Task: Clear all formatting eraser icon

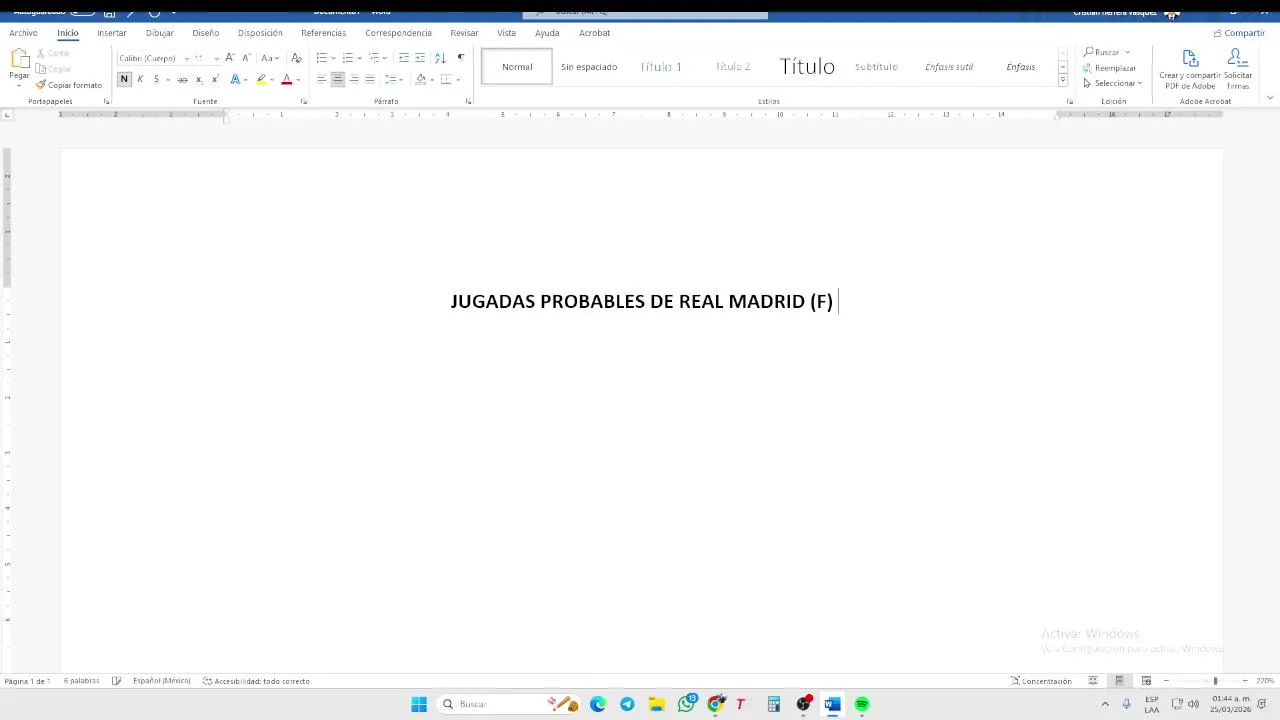Action: (x=296, y=58)
